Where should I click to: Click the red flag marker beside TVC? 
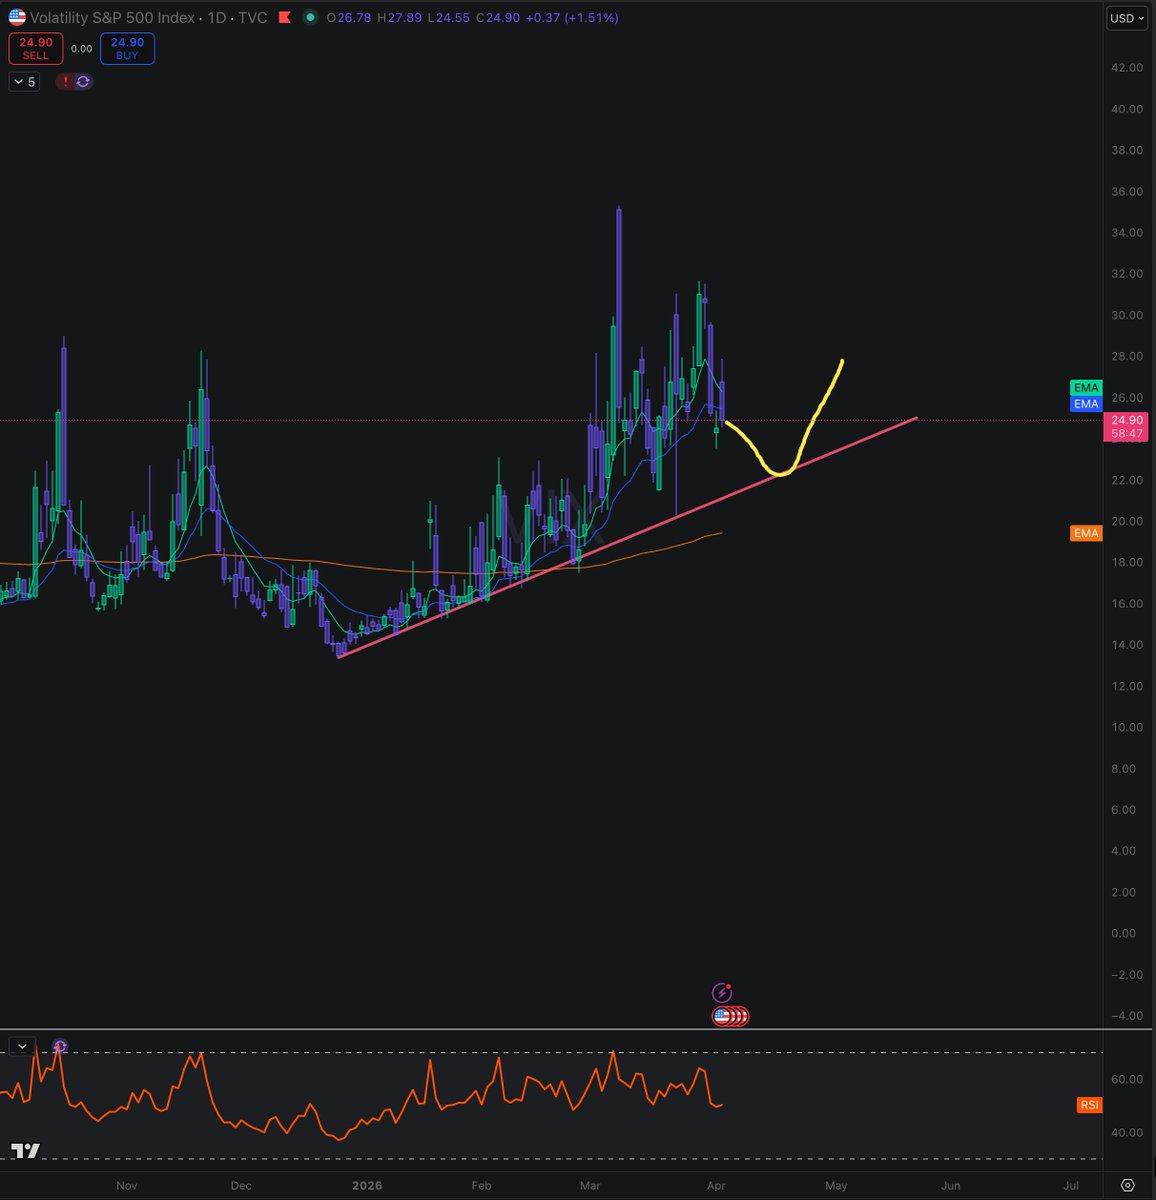pos(285,18)
